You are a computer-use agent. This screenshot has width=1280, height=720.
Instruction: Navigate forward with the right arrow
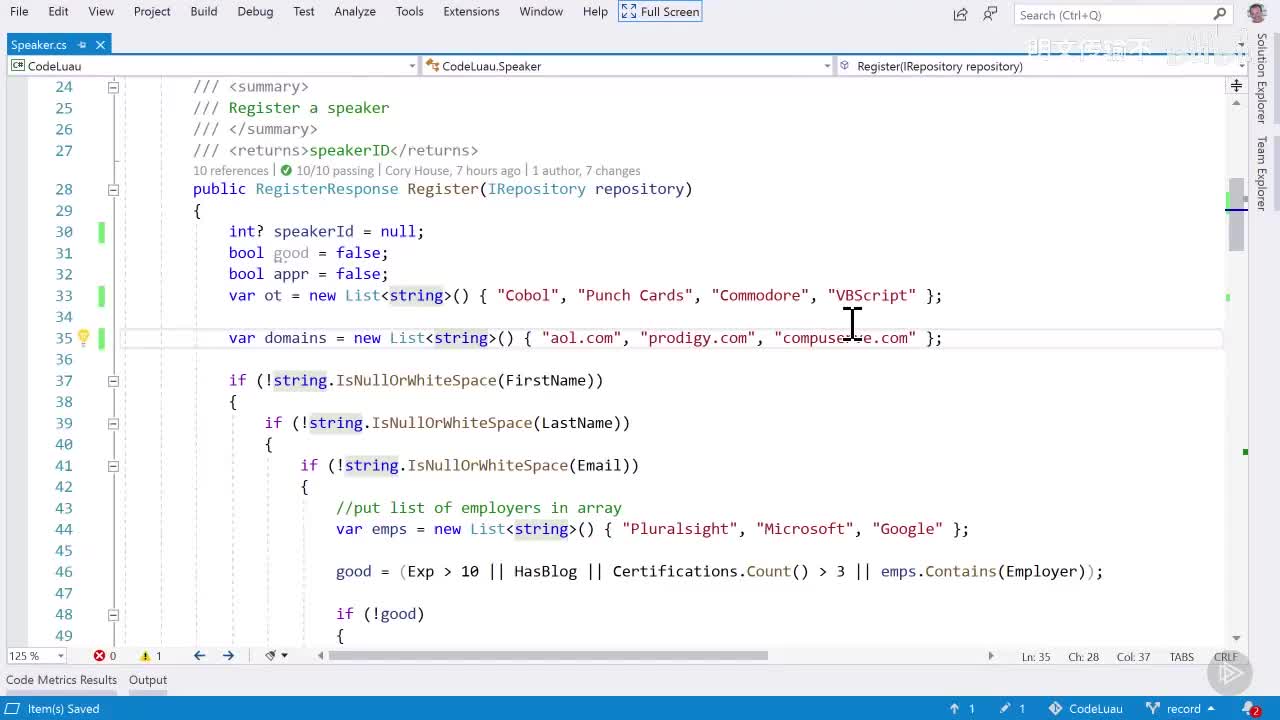[228, 656]
